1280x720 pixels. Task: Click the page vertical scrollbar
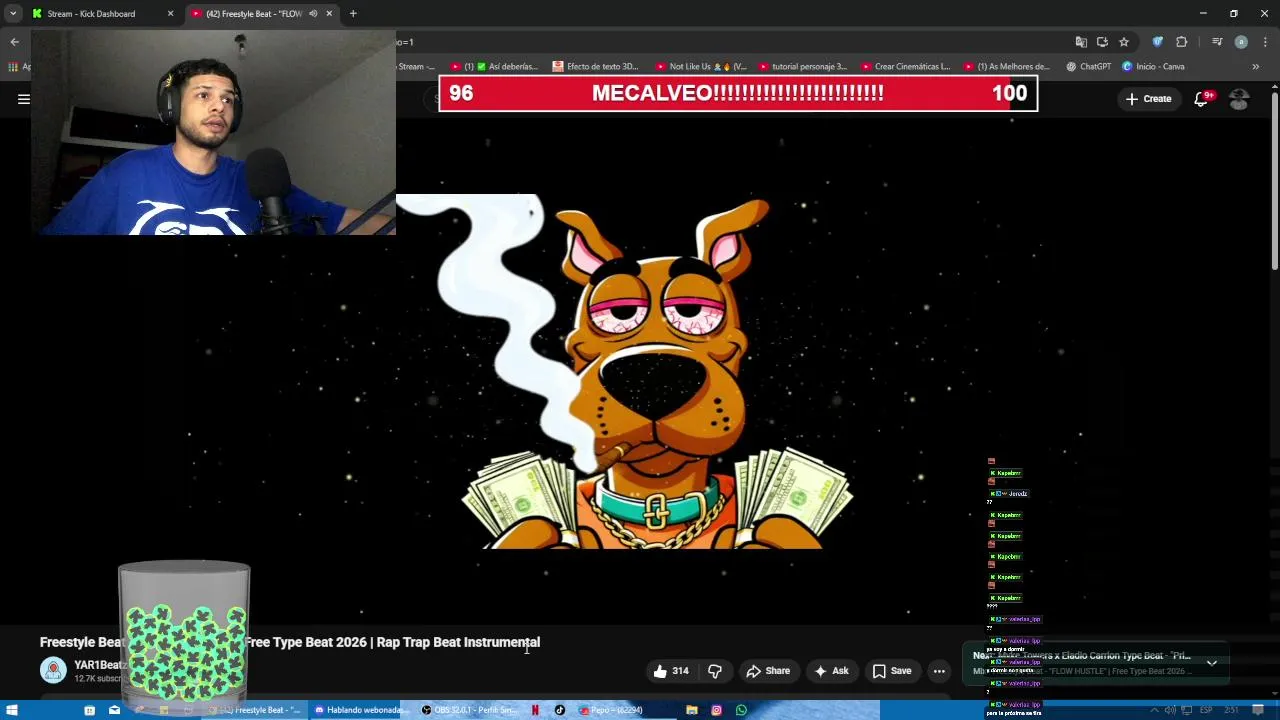[x=1274, y=180]
